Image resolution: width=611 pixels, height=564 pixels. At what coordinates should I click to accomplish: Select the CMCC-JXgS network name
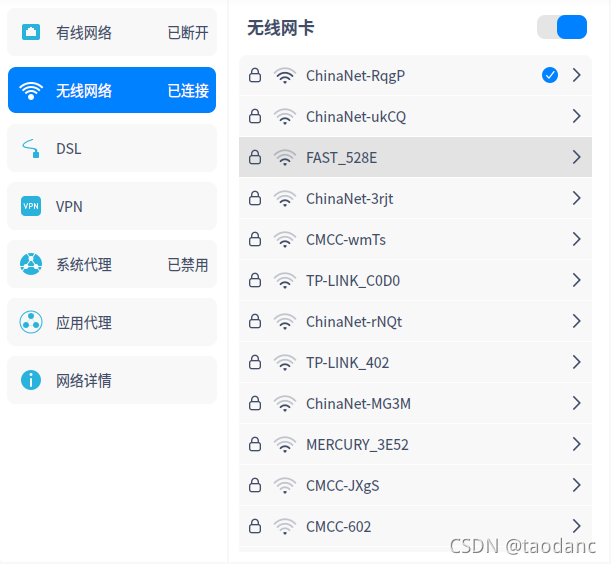click(343, 486)
